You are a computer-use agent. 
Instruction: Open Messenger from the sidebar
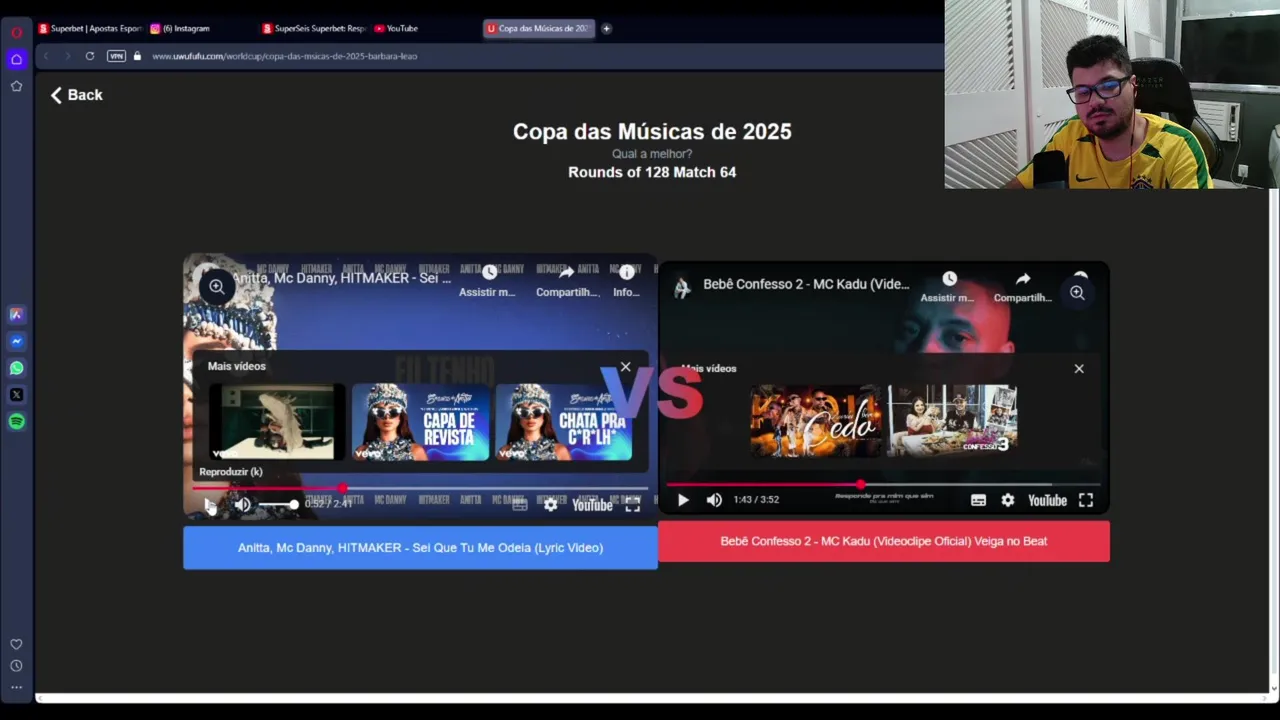pos(16,341)
